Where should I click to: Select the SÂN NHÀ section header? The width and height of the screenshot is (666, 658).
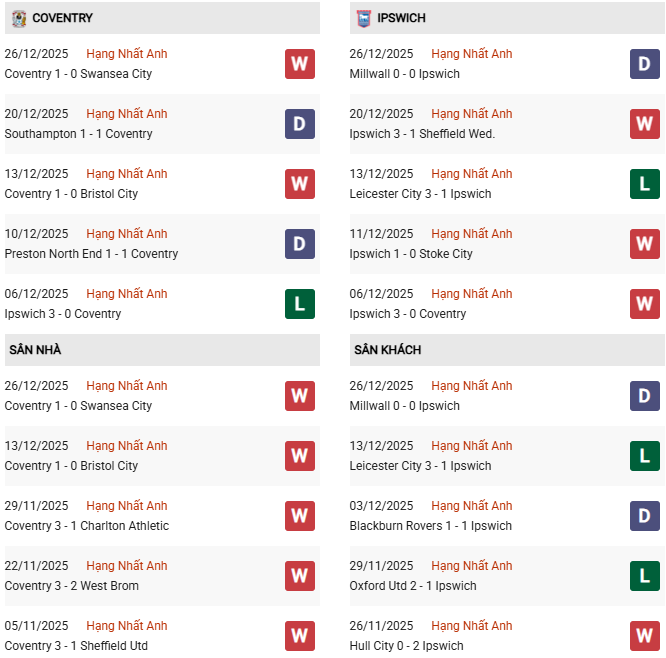point(36,350)
